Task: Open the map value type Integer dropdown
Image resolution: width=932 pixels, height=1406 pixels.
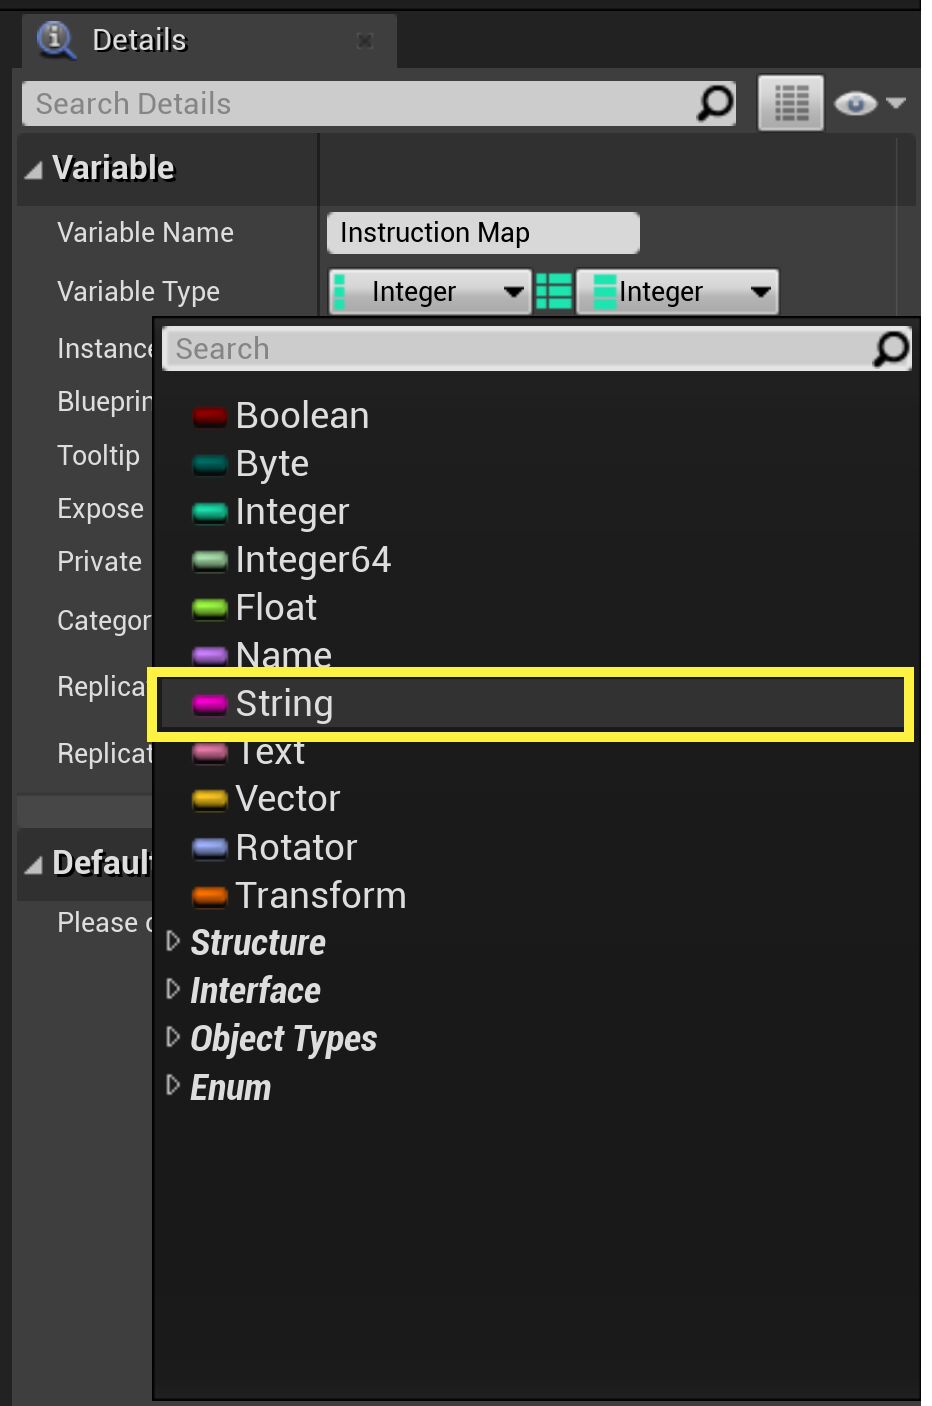Action: (x=678, y=291)
